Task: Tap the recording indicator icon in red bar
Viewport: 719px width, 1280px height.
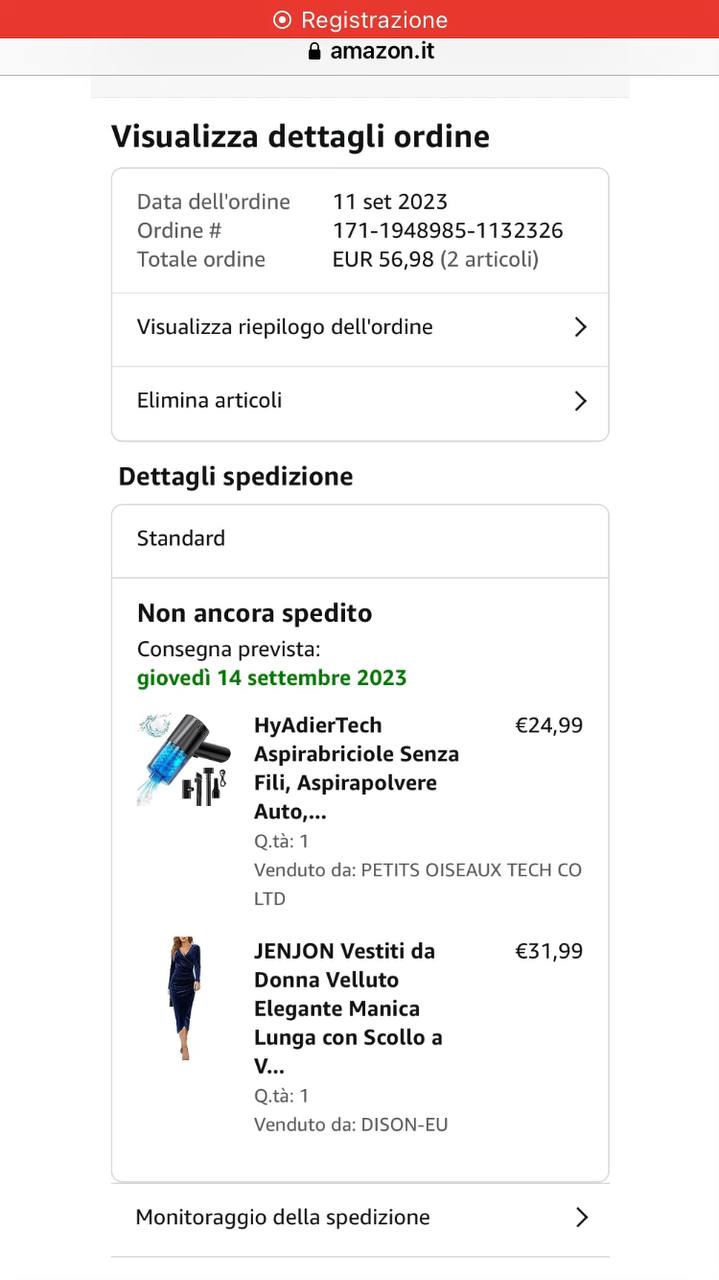Action: pyautogui.click(x=283, y=20)
